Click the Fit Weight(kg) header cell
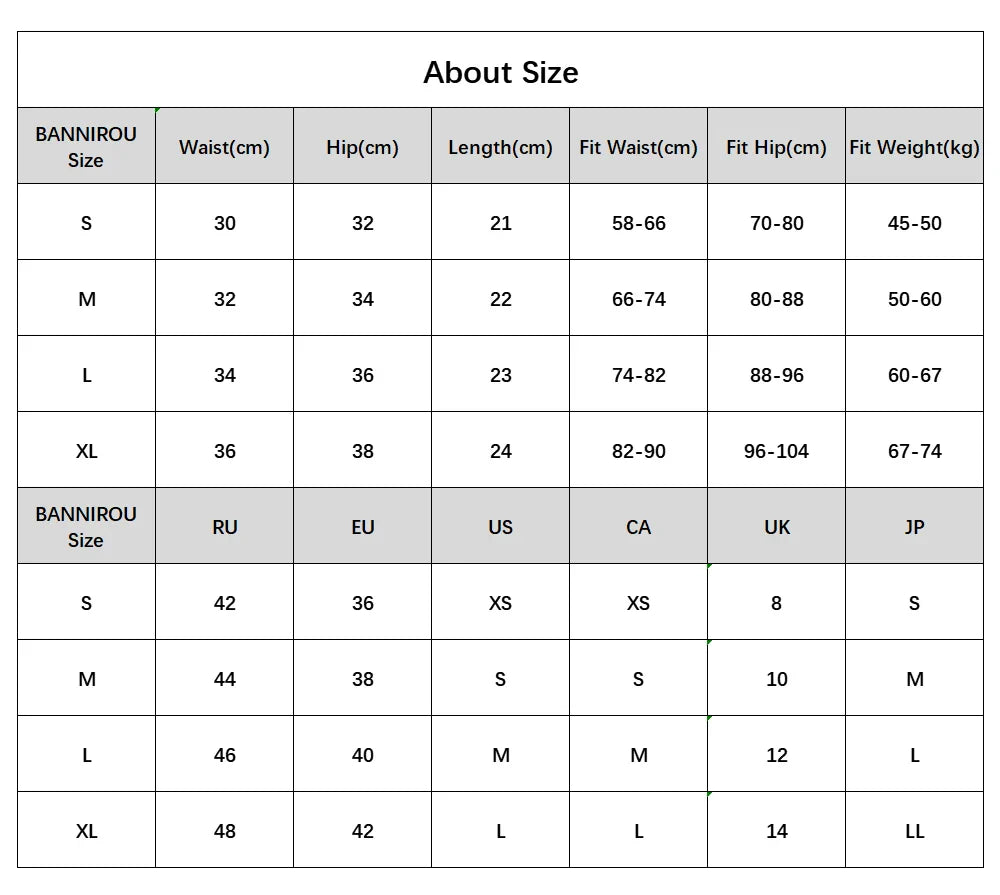 [x=914, y=147]
